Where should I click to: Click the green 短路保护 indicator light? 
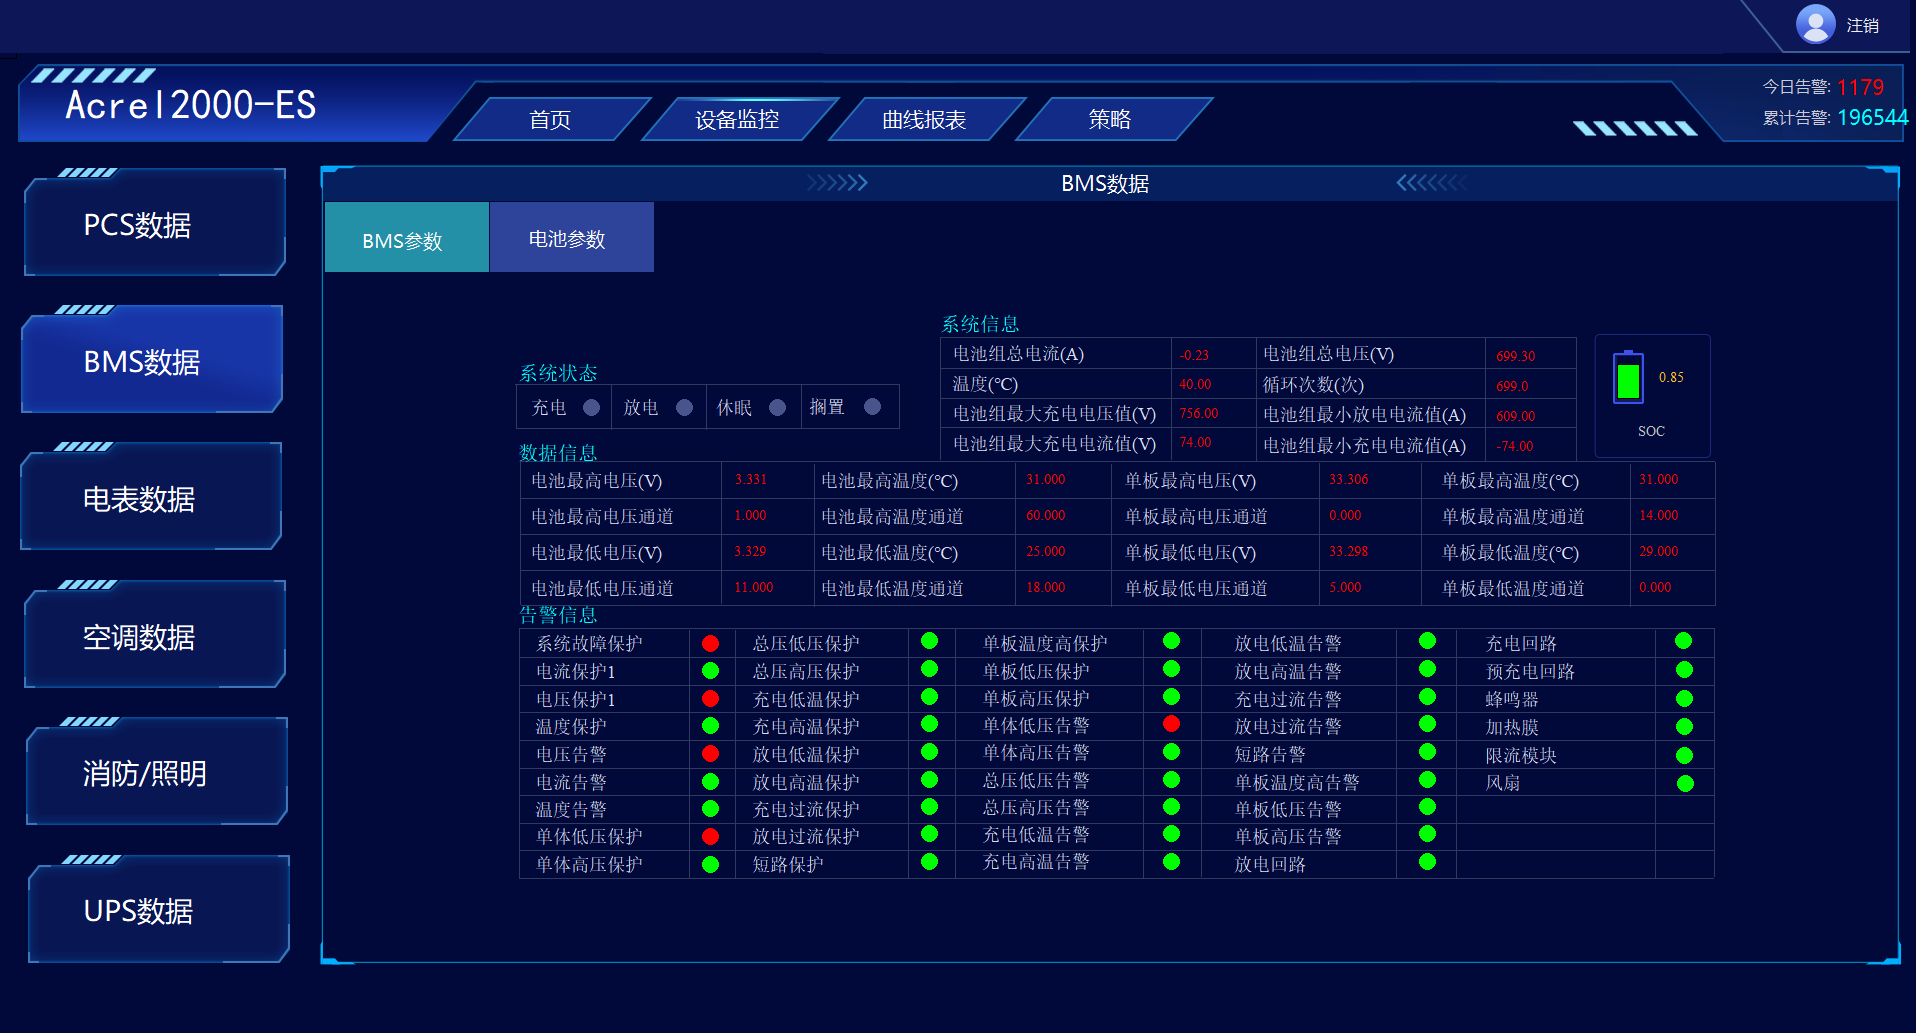pos(929,862)
